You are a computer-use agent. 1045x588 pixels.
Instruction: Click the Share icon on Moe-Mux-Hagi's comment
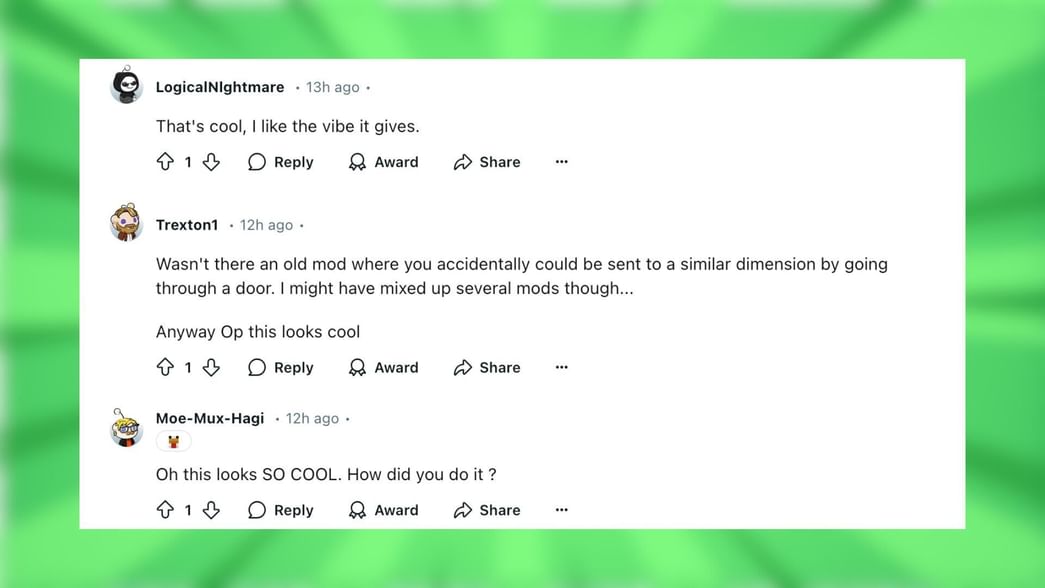click(x=462, y=510)
